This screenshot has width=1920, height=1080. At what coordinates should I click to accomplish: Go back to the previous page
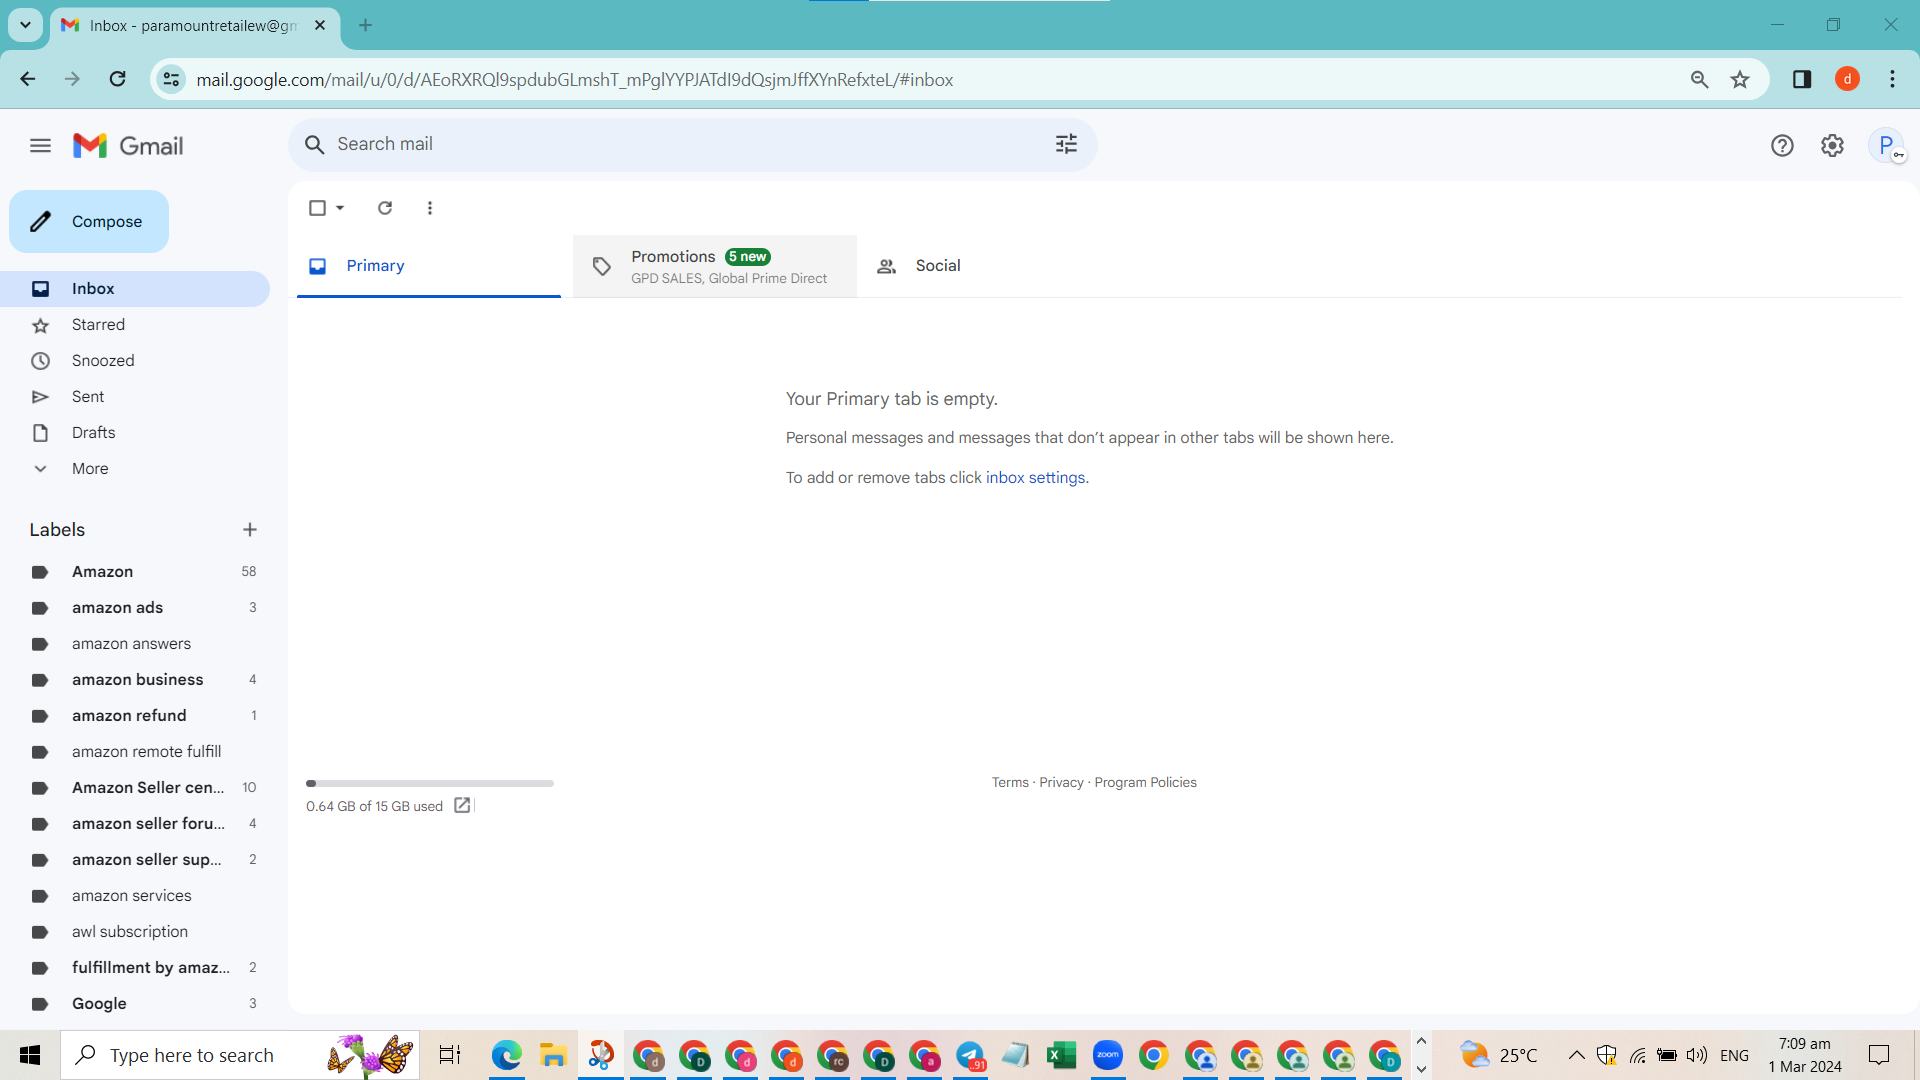(28, 79)
